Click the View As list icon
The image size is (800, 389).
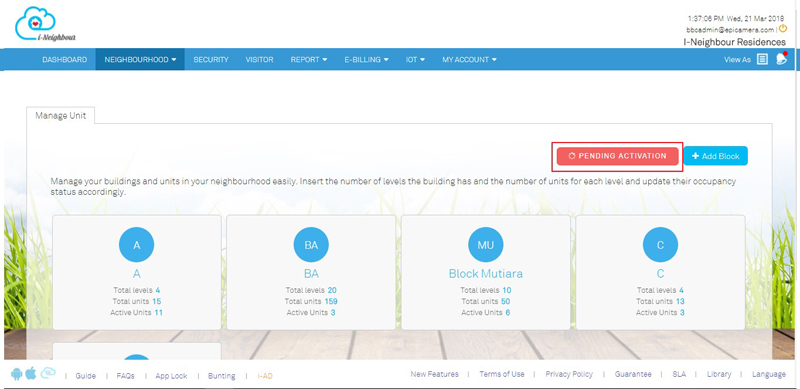click(x=762, y=60)
